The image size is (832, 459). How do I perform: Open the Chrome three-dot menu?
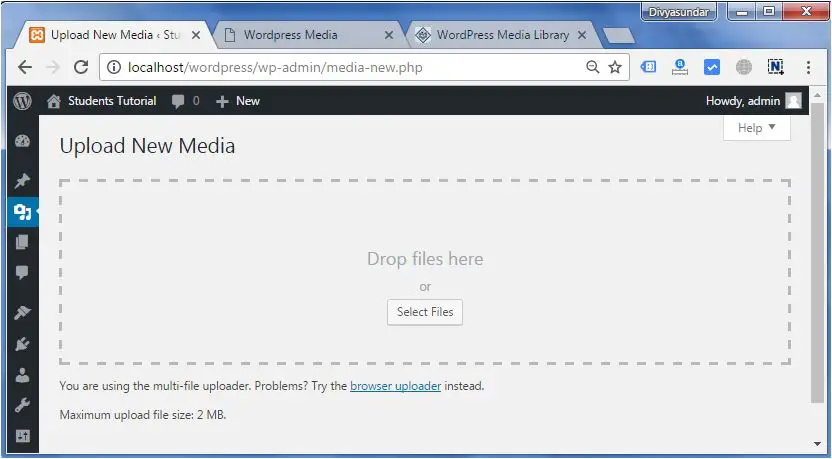[x=808, y=67]
